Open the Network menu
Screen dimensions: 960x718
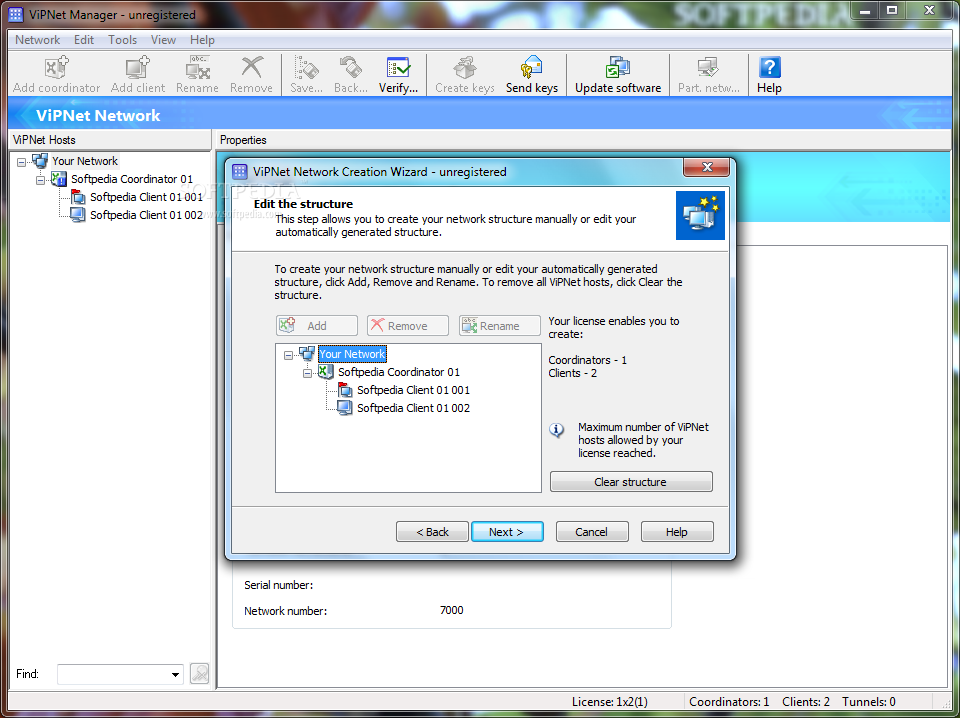pos(37,40)
